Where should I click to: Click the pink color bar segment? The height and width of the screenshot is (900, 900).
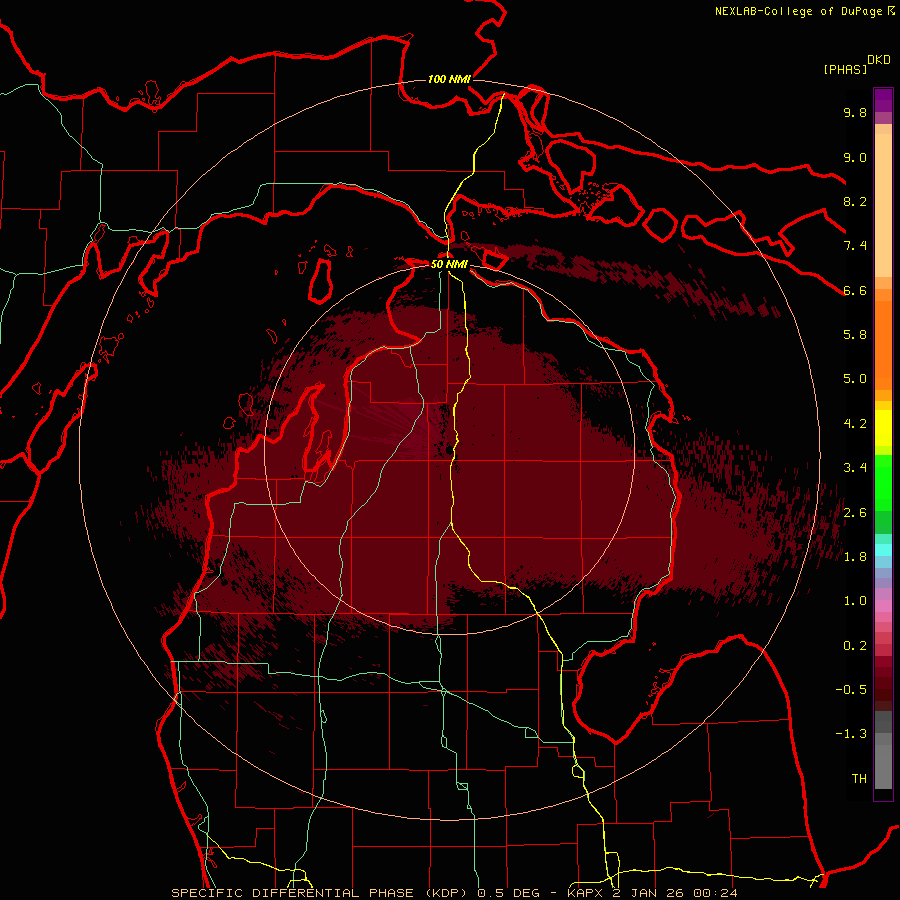(x=883, y=606)
